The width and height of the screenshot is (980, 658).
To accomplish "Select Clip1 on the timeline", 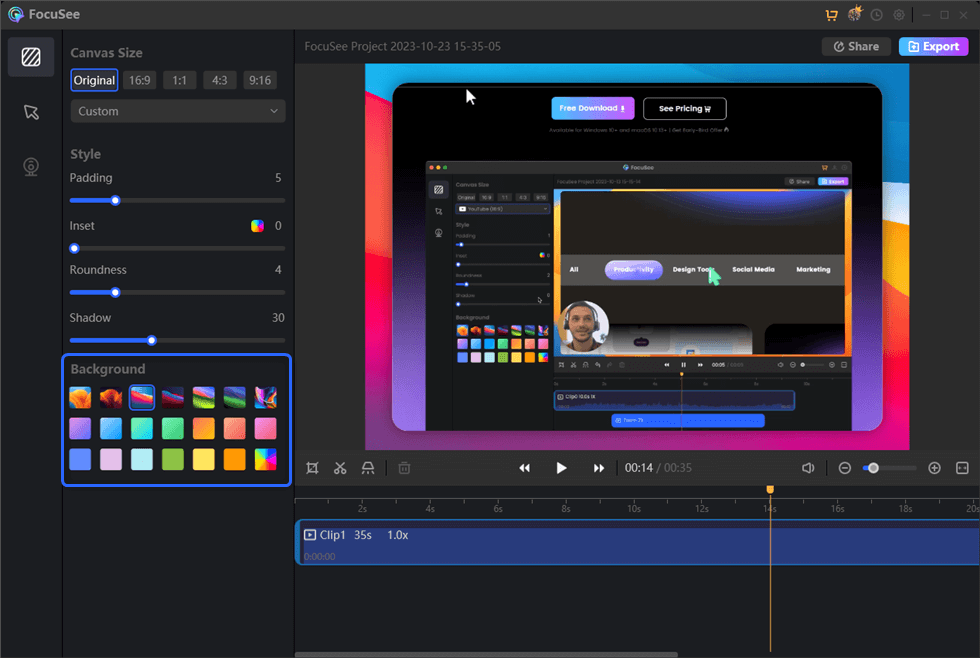I will [x=638, y=542].
